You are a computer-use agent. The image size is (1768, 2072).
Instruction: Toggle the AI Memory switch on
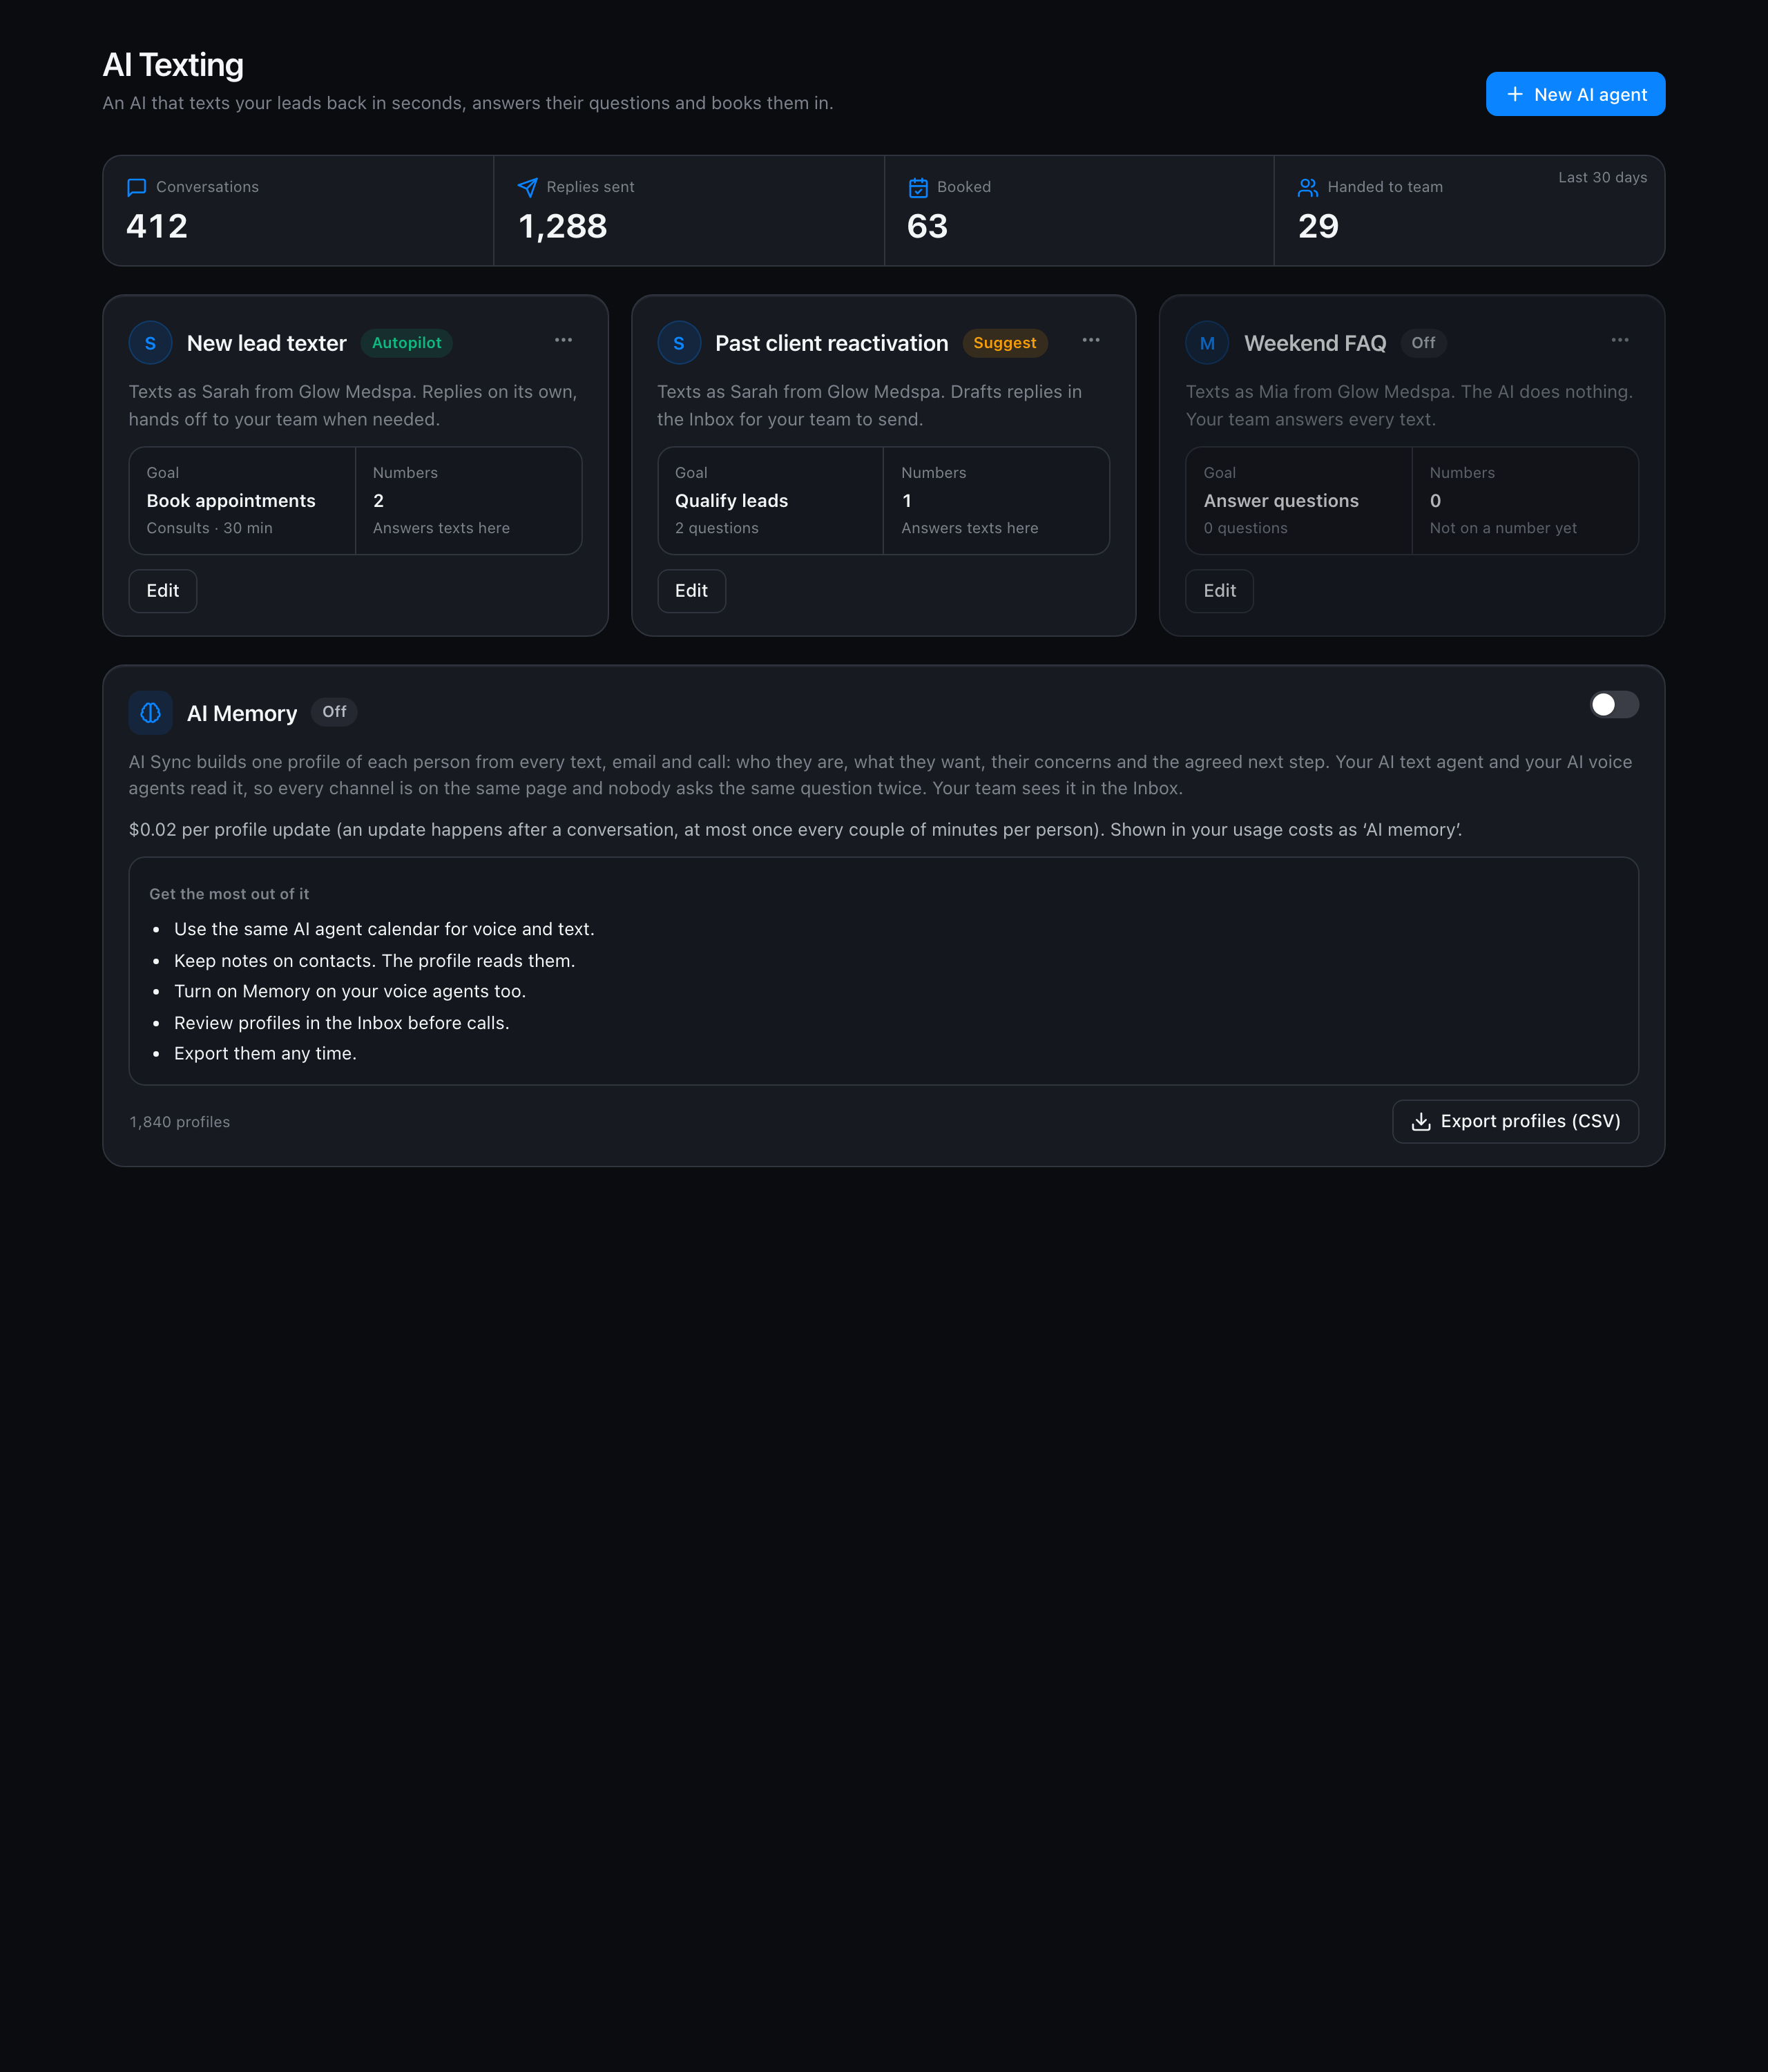1614,705
